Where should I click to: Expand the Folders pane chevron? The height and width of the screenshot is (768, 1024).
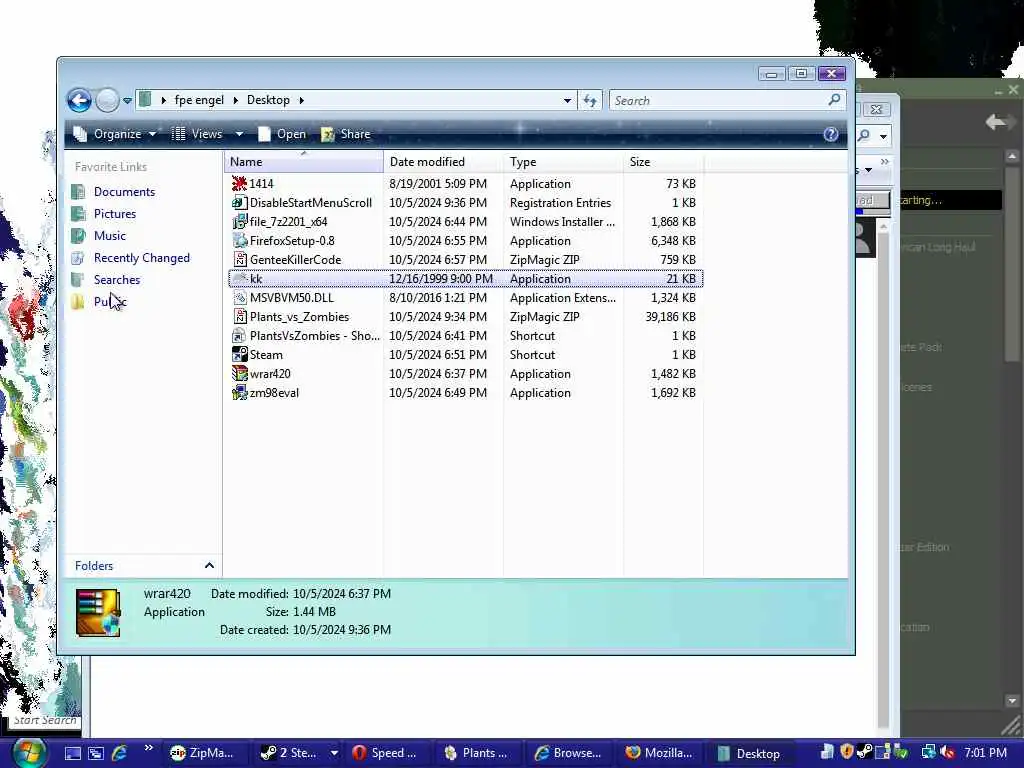[x=209, y=566]
